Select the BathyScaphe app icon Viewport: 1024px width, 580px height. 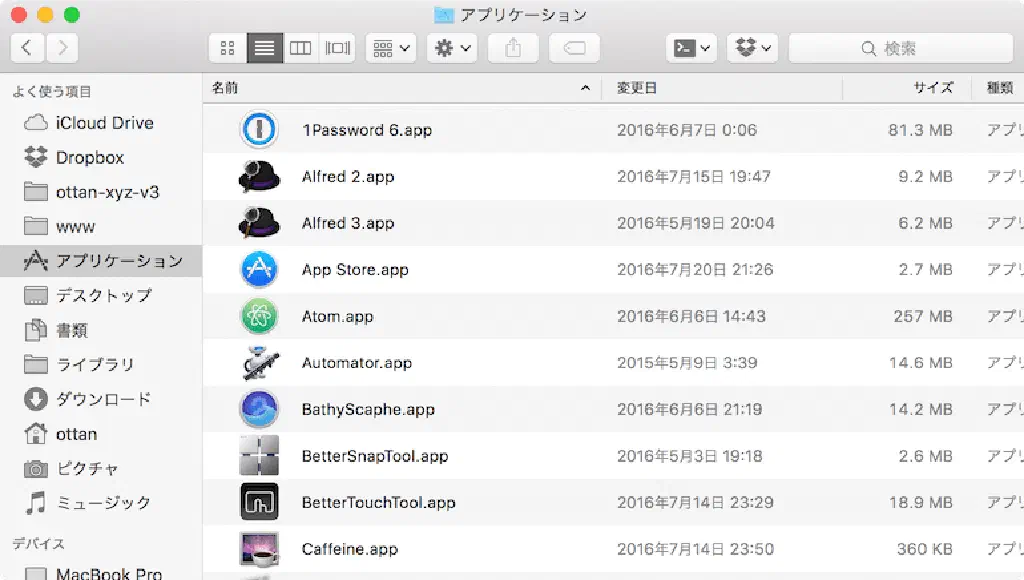[258, 409]
